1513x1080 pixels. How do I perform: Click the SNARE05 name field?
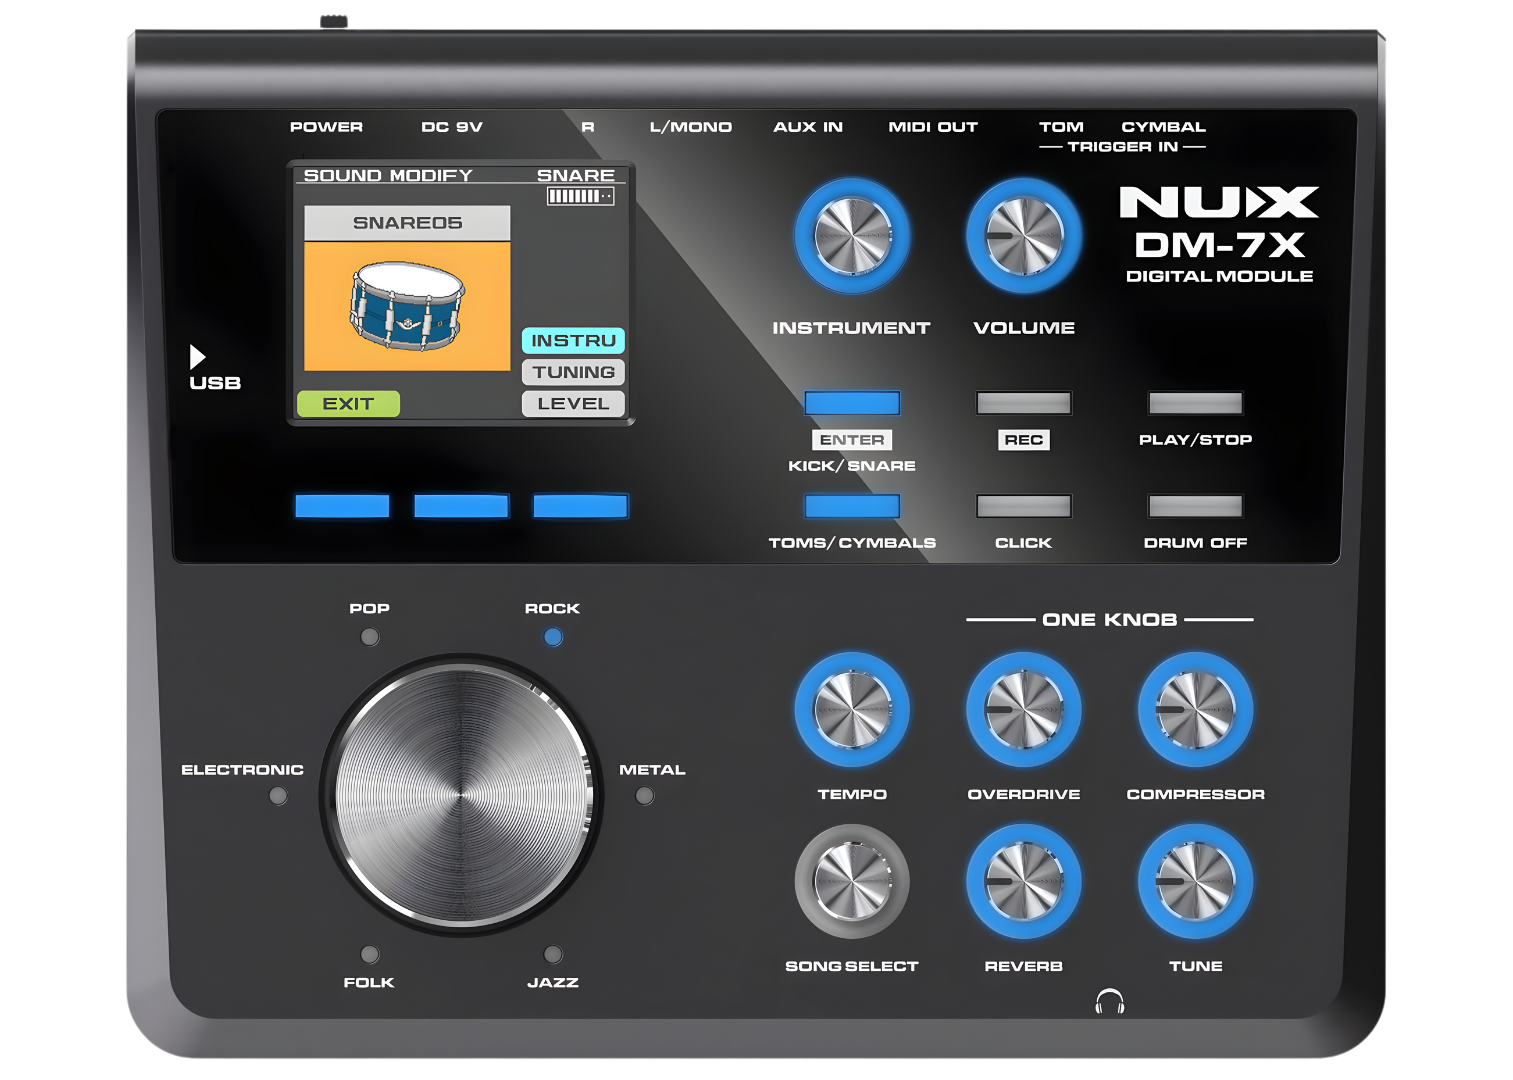(407, 223)
